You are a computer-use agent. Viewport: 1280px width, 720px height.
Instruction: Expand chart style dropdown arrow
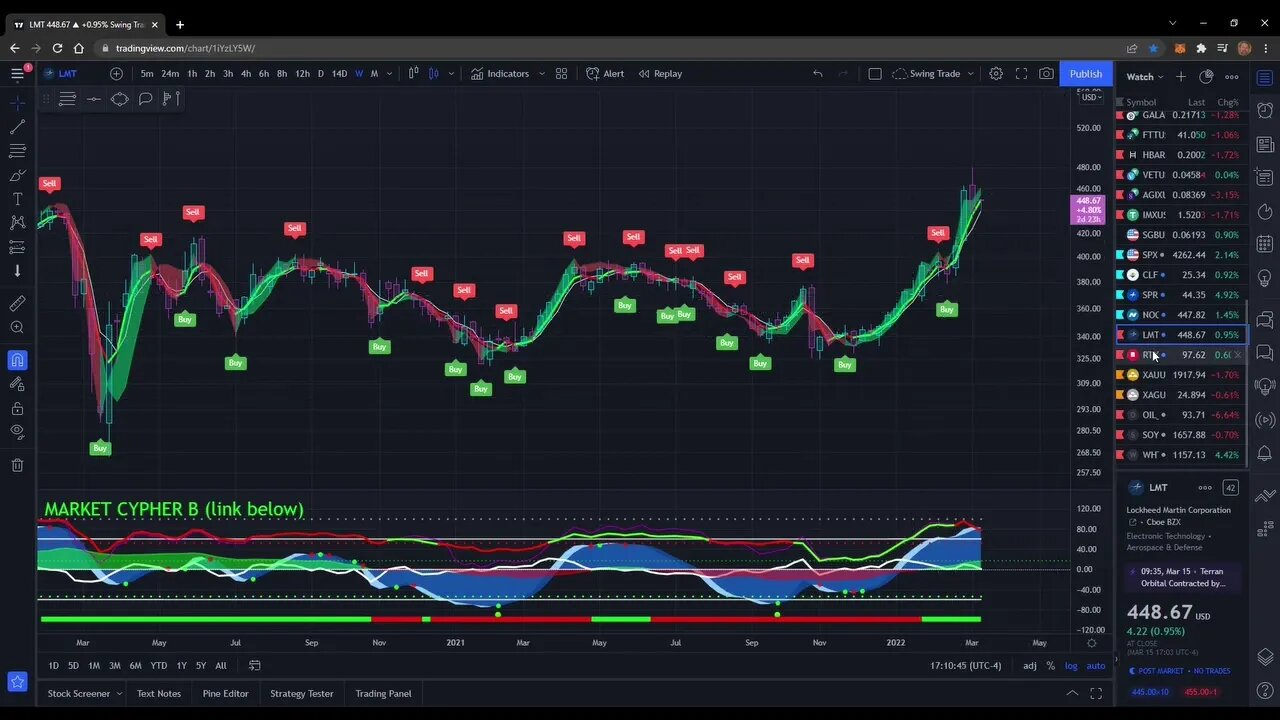(x=451, y=73)
